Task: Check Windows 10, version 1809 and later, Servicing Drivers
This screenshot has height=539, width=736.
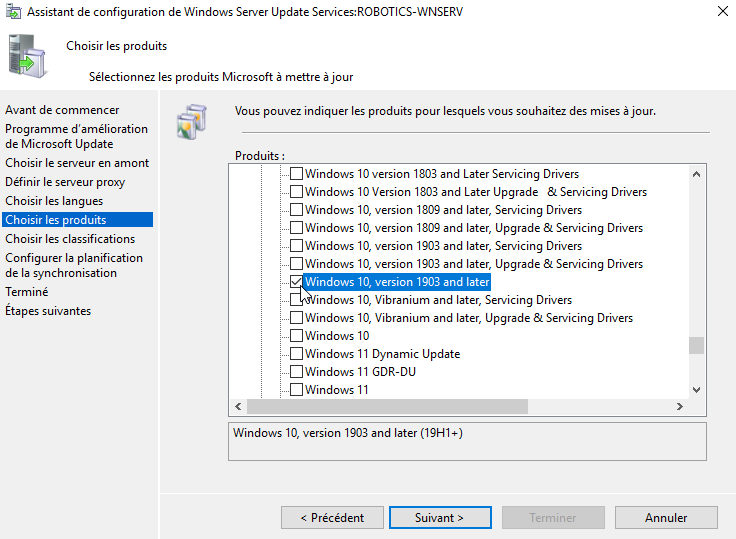Action: coord(296,209)
